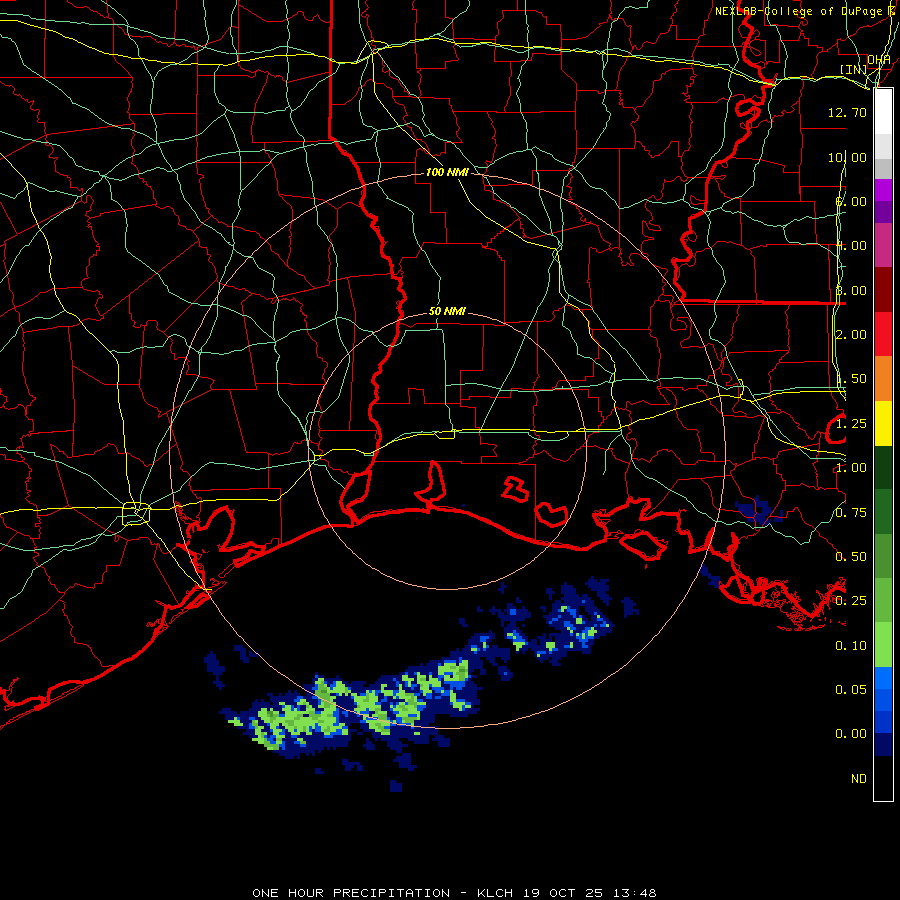Click the 0.75 legend value
This screenshot has width=900, height=900.
click(851, 513)
